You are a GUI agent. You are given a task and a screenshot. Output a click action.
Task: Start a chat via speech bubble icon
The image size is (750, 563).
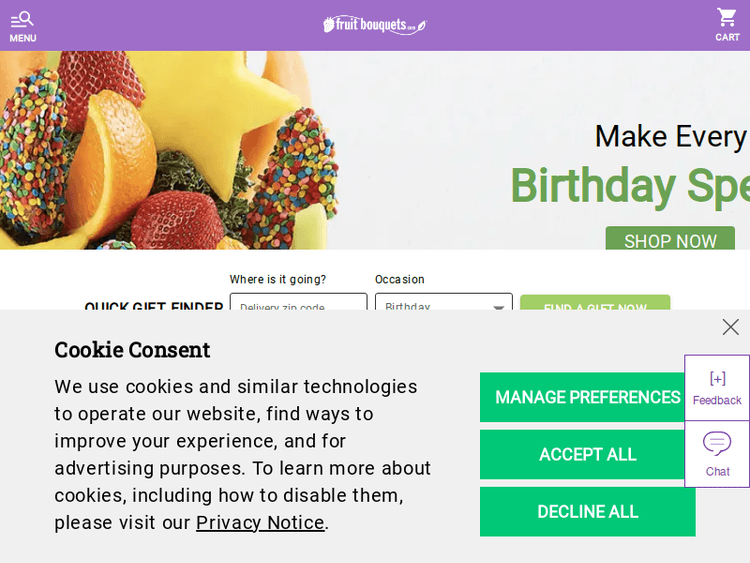point(717,443)
